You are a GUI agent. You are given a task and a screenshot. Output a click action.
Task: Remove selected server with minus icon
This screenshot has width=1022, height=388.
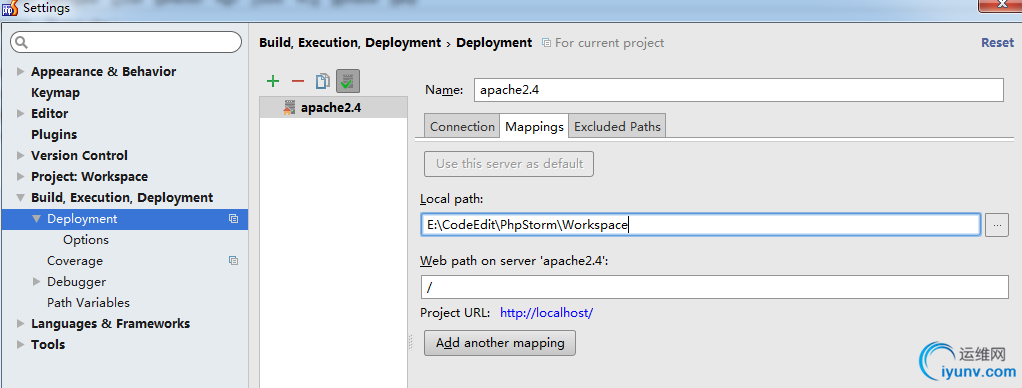[298, 81]
